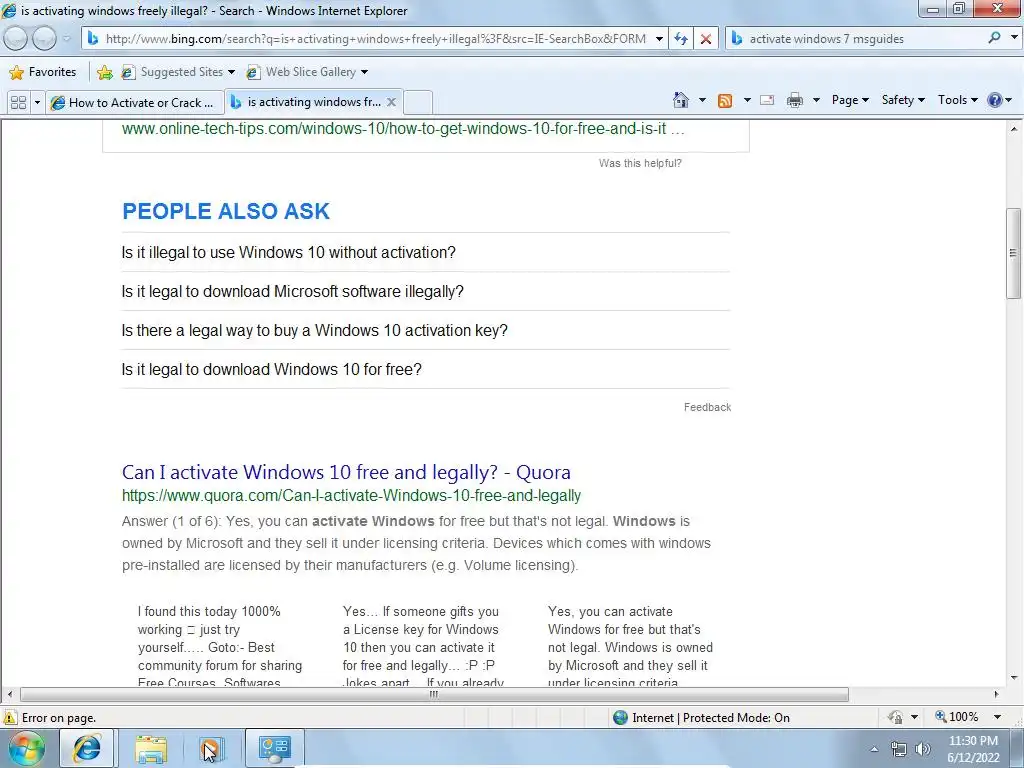This screenshot has width=1024, height=768.
Task: Open the address bar history dropdown
Action: (659, 39)
